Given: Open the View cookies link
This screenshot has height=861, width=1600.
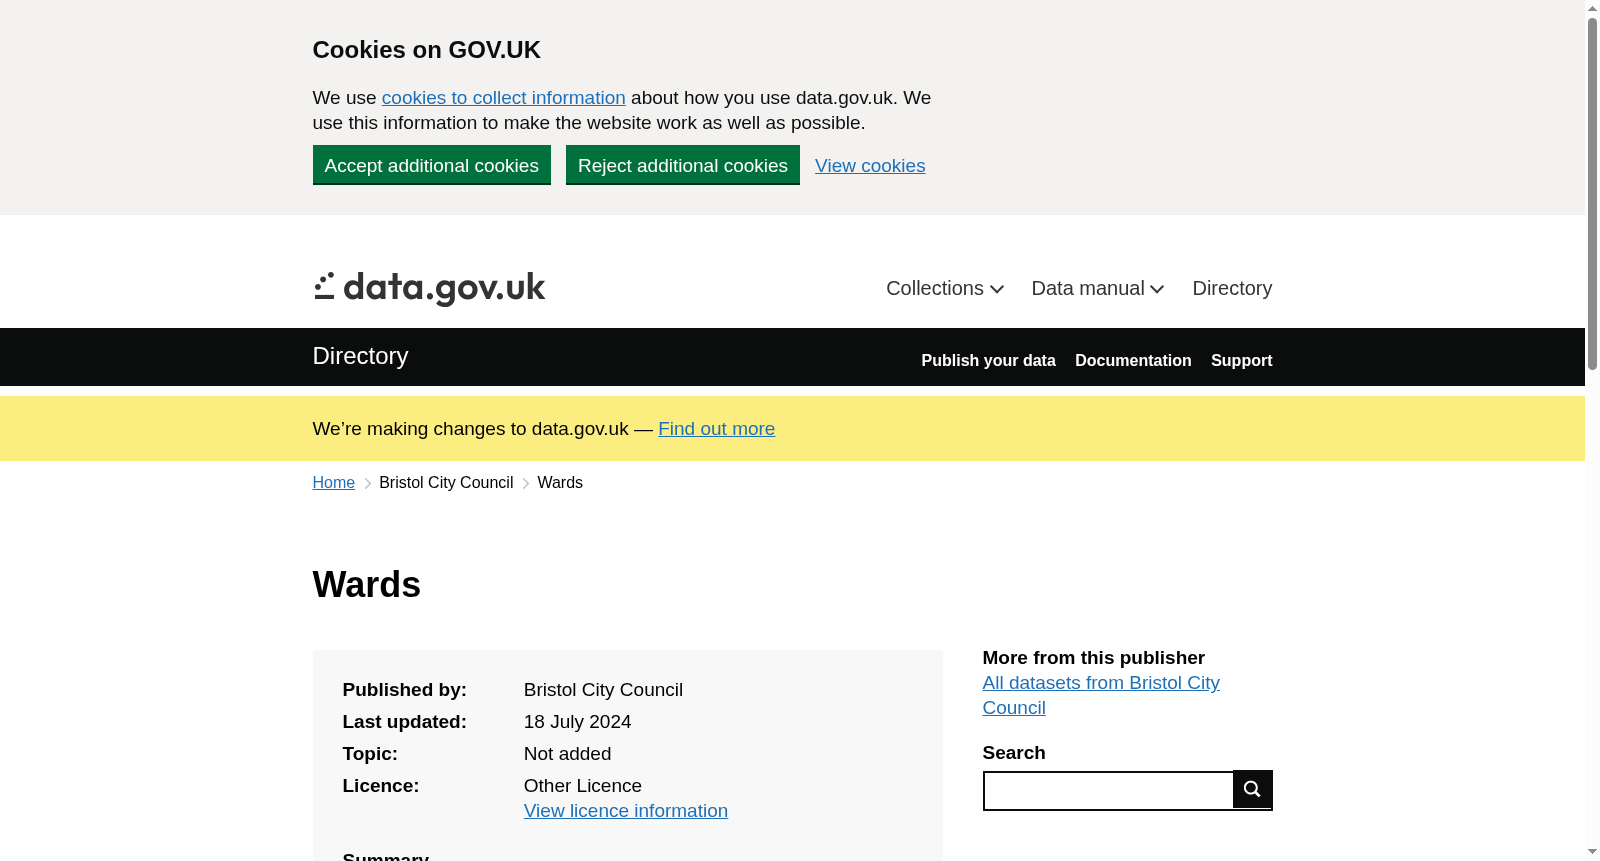Looking at the screenshot, I should [x=870, y=166].
